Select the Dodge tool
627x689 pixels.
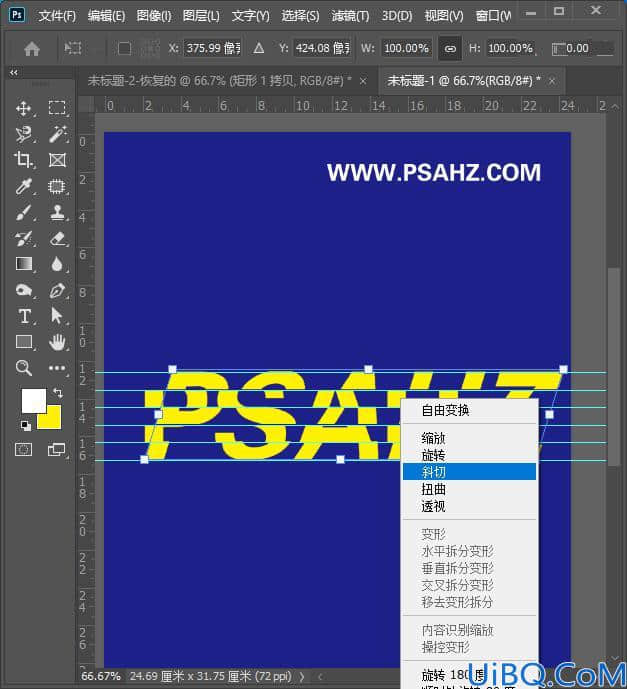coord(23,290)
